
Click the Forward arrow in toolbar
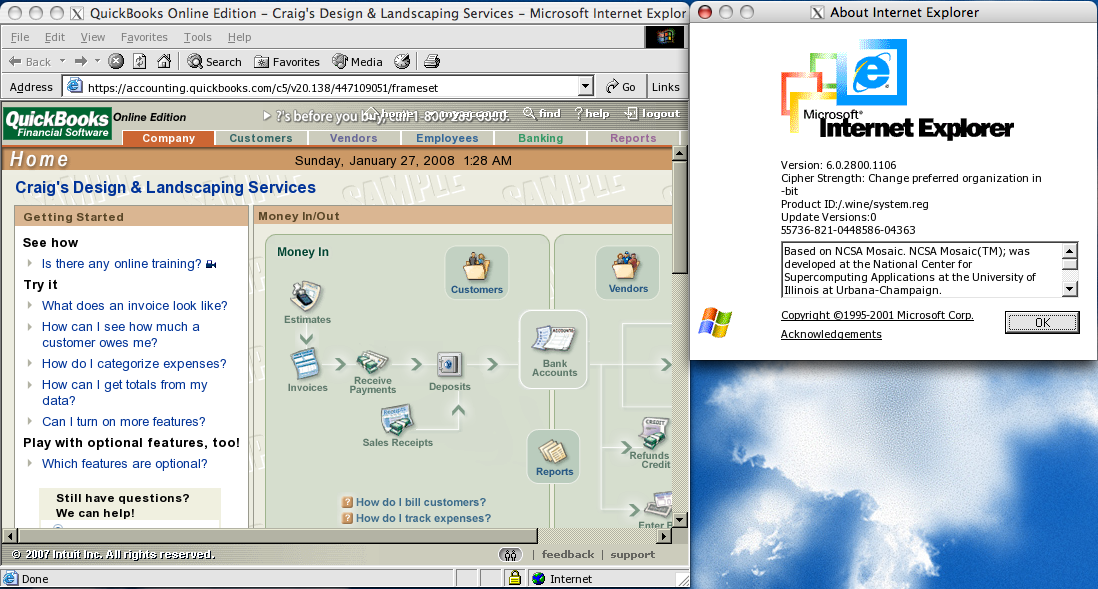81,62
